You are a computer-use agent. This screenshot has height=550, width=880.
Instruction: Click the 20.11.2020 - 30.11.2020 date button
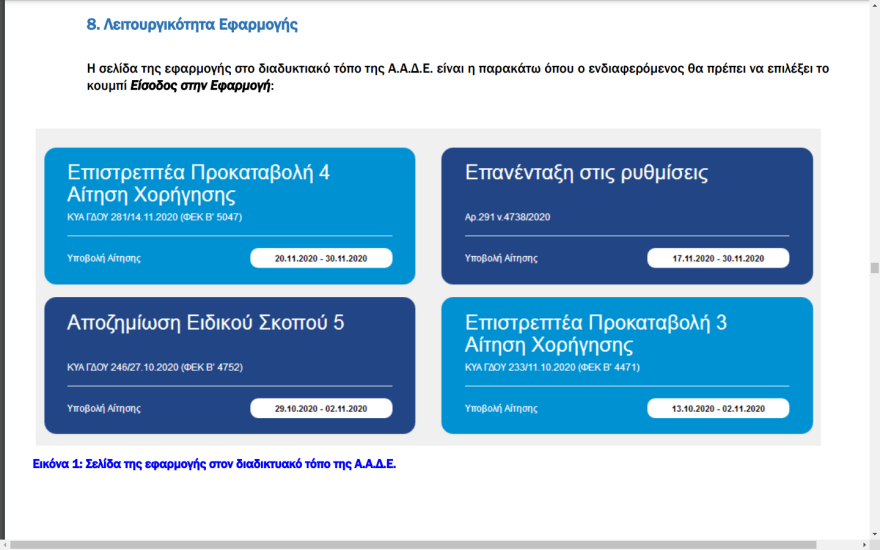pyautogui.click(x=321, y=258)
